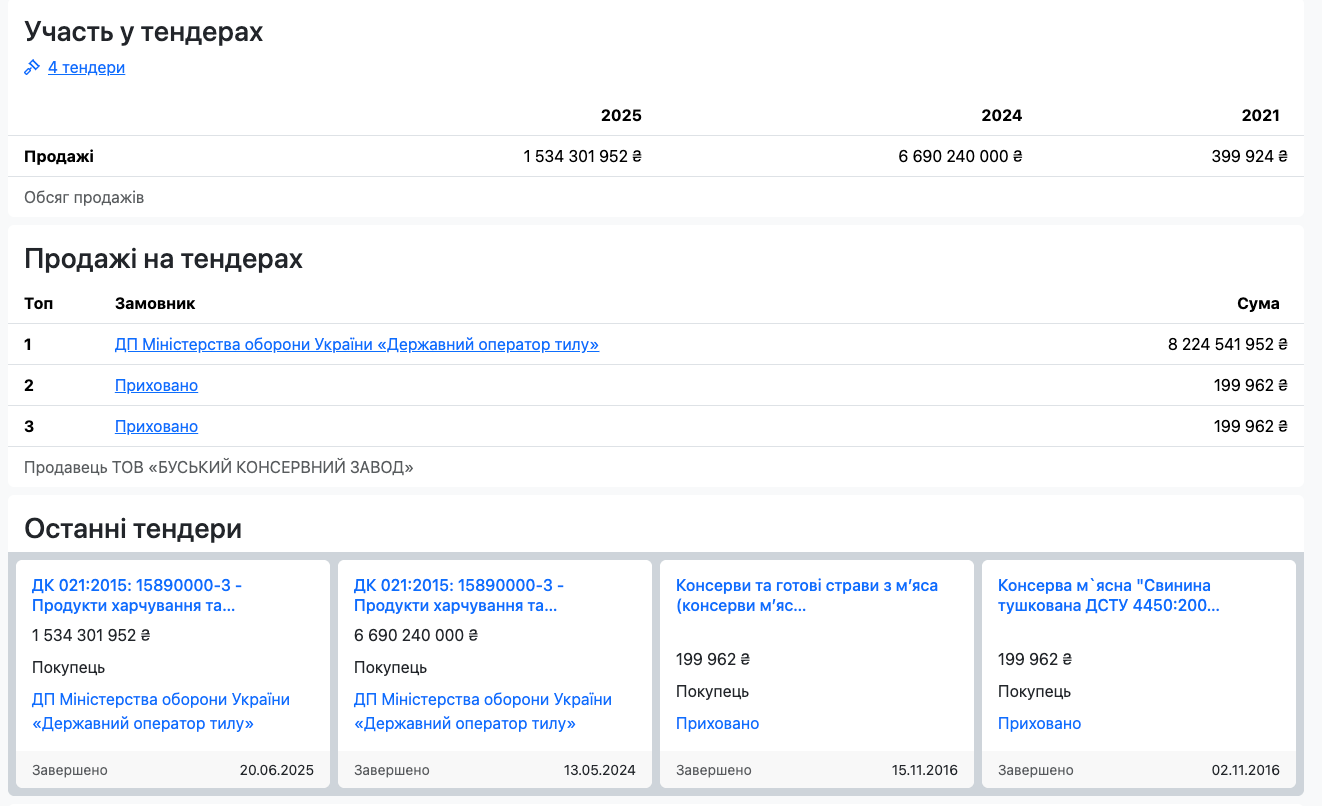Viewport: 1322px width, 806px height.
Task: Open Консерви та готові страви з м'яса tender
Action: (807, 596)
